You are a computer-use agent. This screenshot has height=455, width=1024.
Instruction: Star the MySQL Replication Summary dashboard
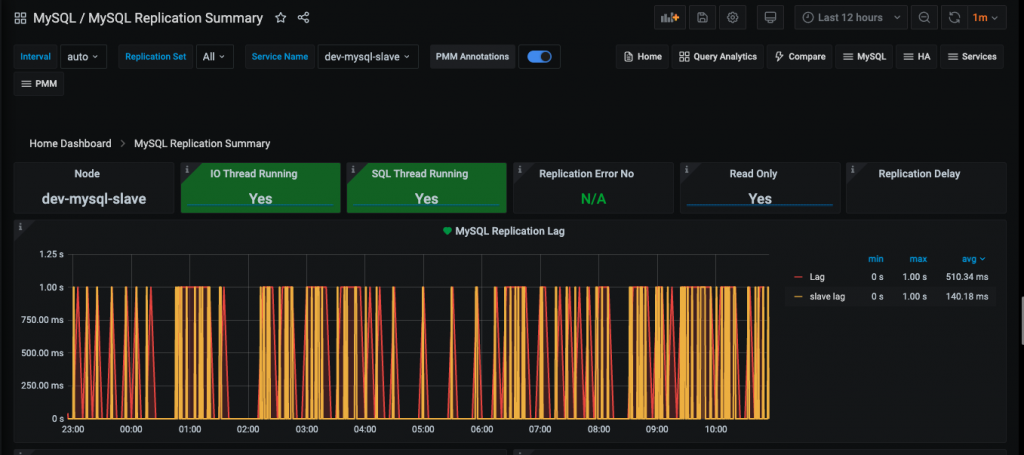coord(281,18)
